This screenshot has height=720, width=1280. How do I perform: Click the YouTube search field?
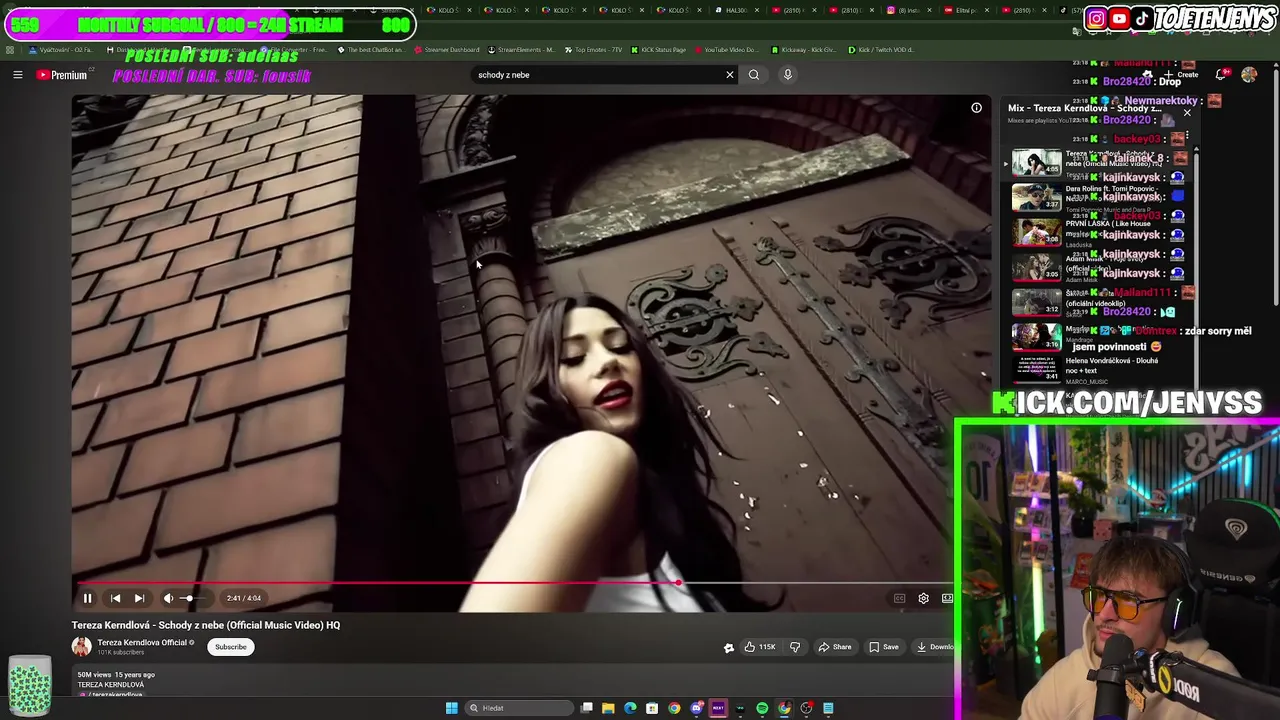pos(598,75)
